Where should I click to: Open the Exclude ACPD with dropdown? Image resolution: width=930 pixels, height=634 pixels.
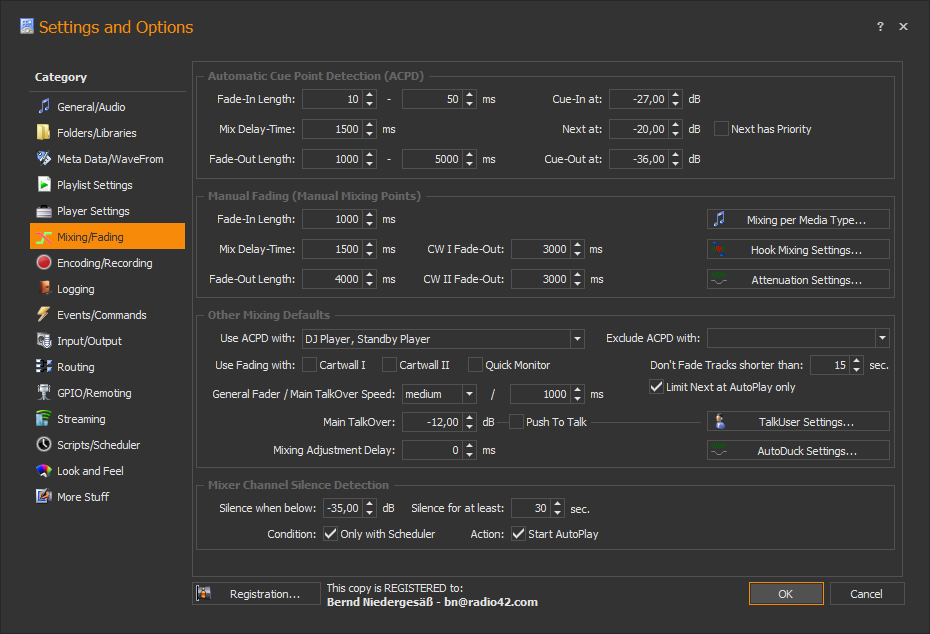[x=881, y=339]
